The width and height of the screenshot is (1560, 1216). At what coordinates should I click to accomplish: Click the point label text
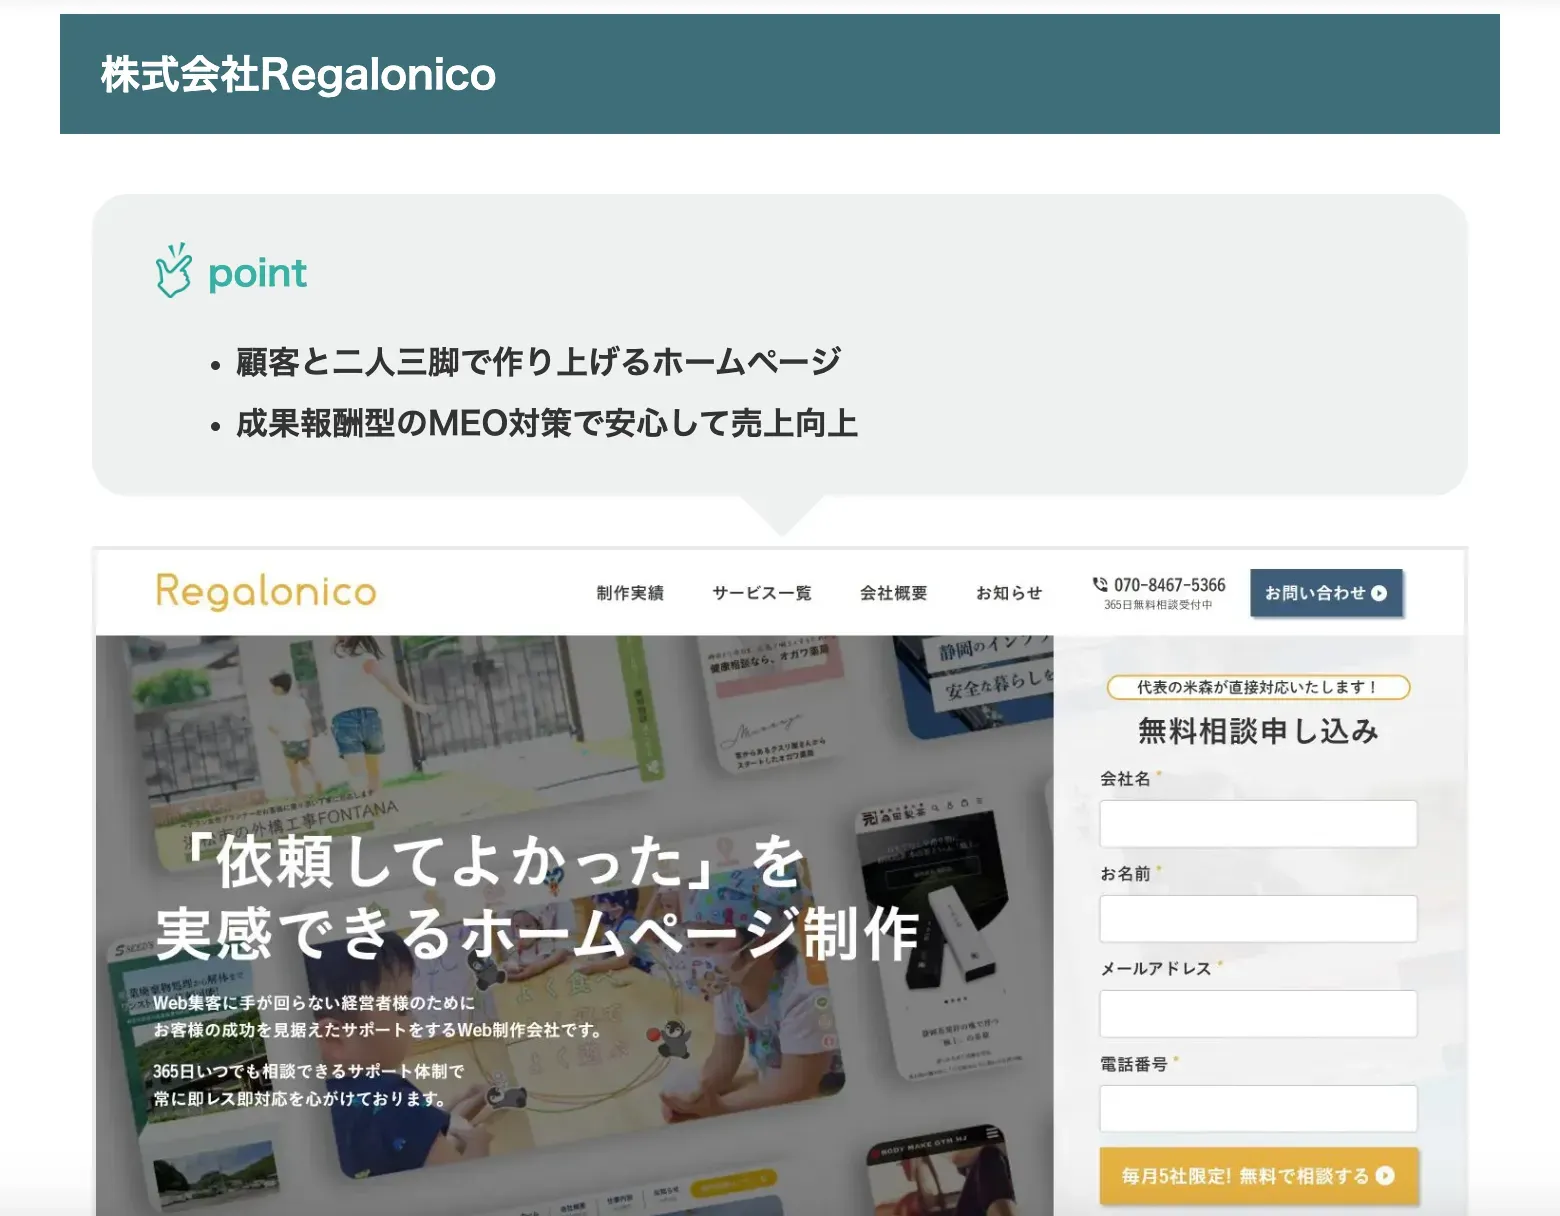257,274
